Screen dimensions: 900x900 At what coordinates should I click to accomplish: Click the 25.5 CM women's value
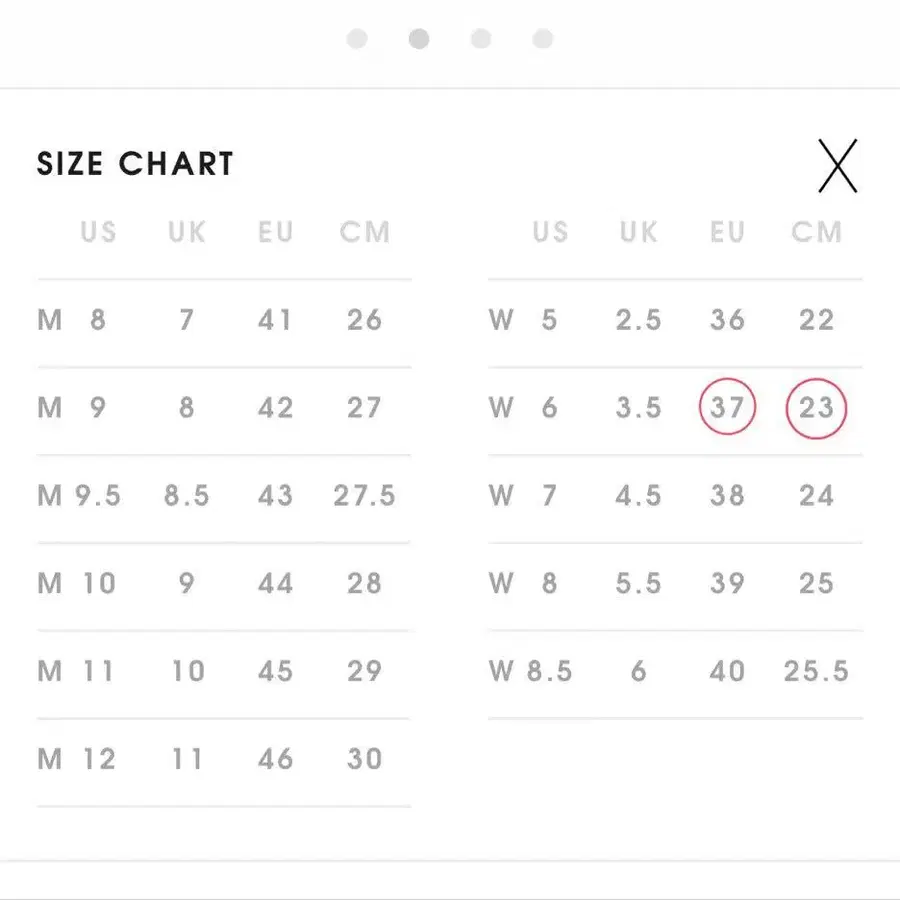[x=816, y=672]
